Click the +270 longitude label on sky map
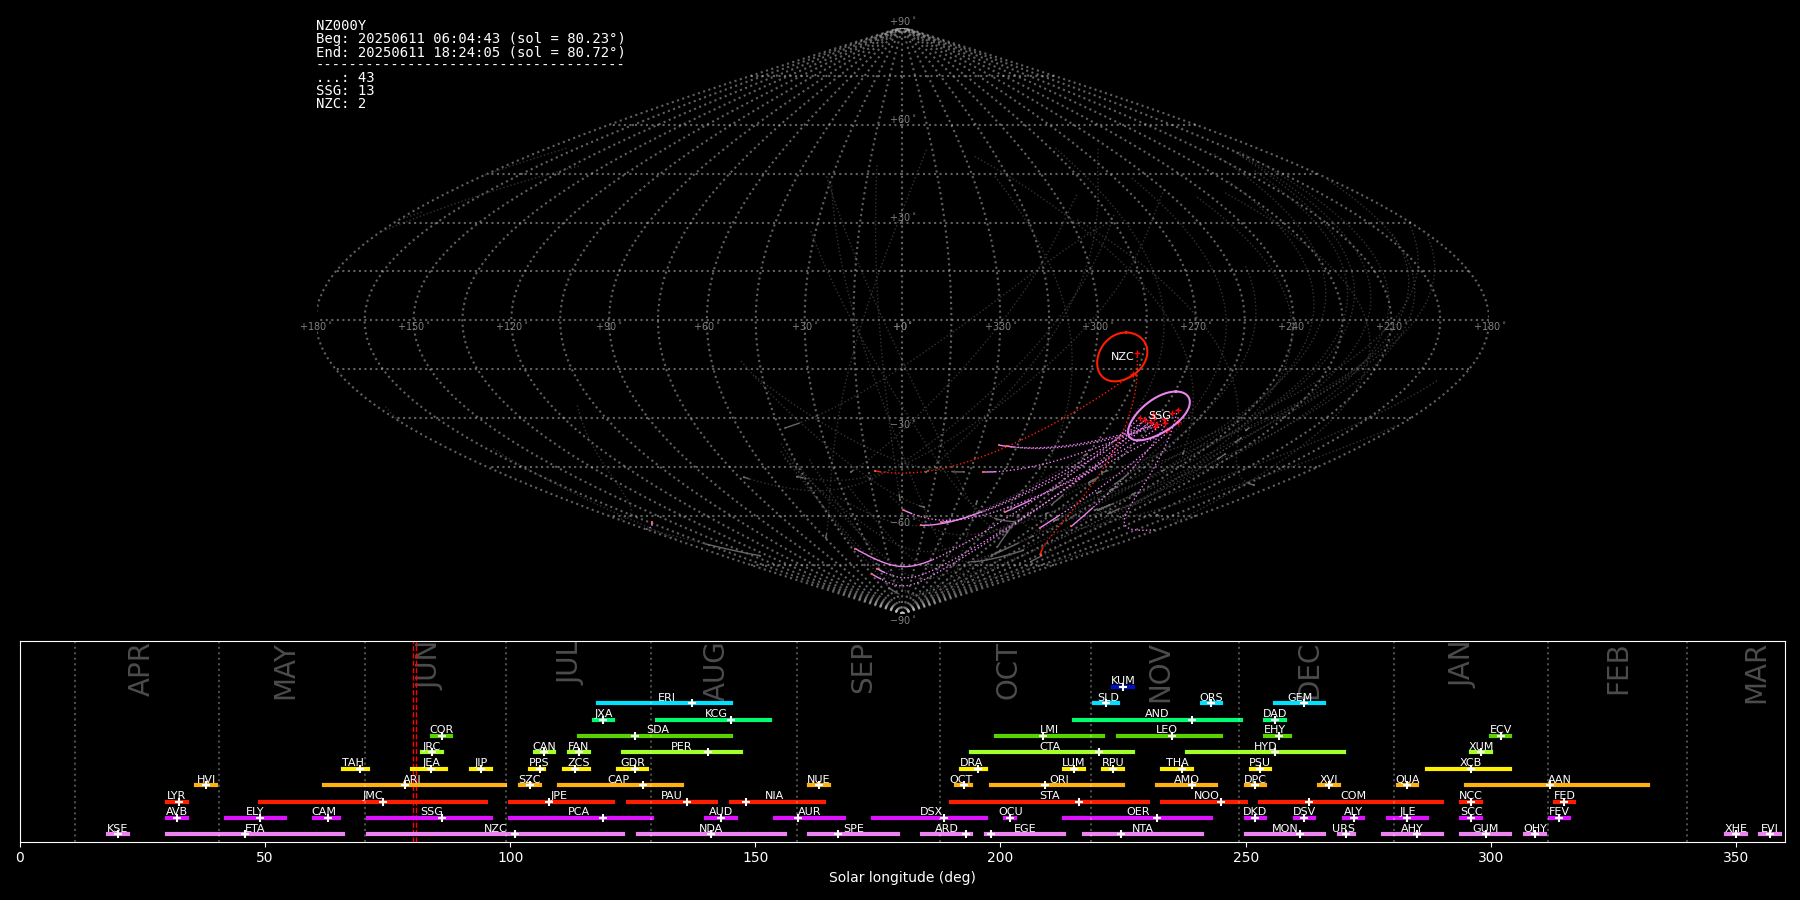Screen dimensions: 1800x900 (1193, 326)
